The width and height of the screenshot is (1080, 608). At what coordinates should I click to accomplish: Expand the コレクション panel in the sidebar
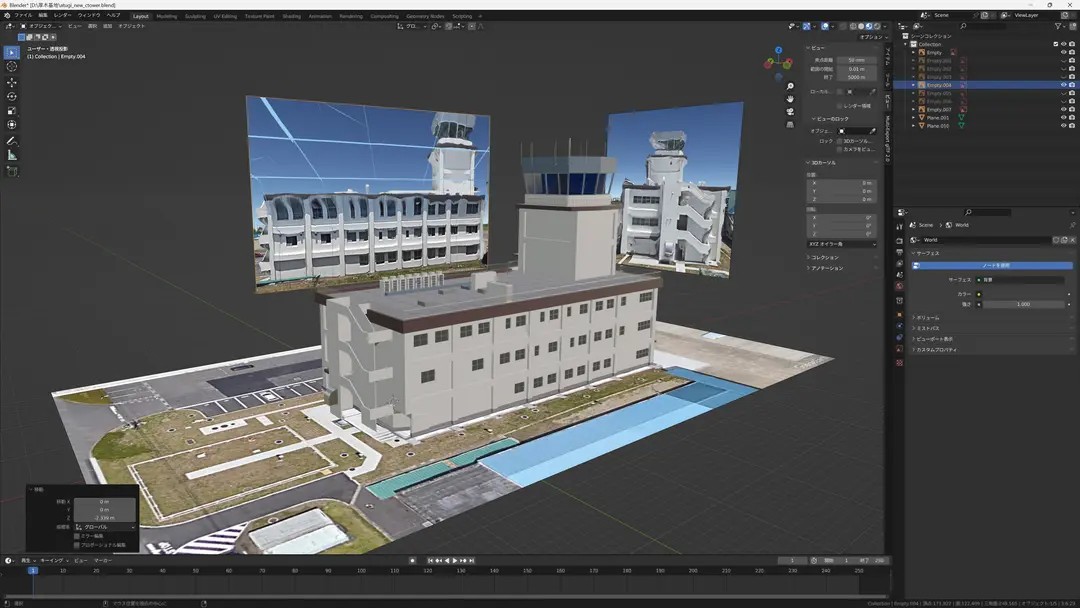pos(824,258)
